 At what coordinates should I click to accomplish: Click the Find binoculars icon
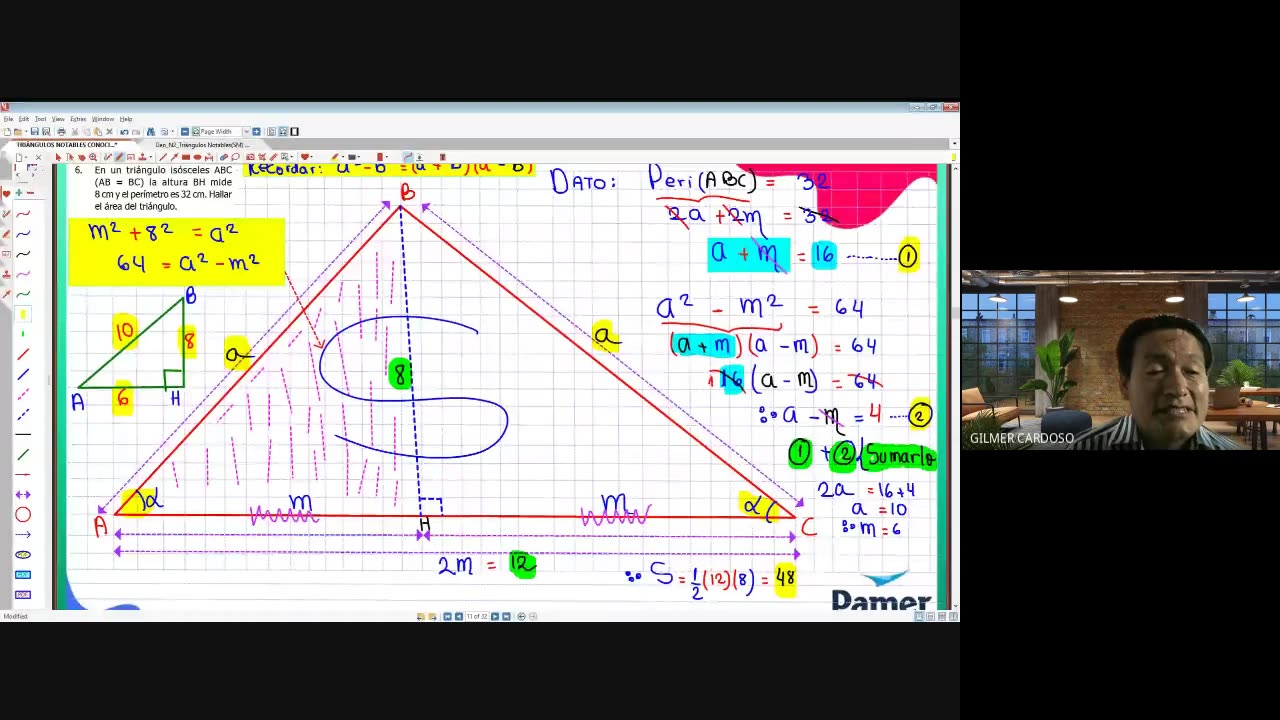click(x=151, y=132)
